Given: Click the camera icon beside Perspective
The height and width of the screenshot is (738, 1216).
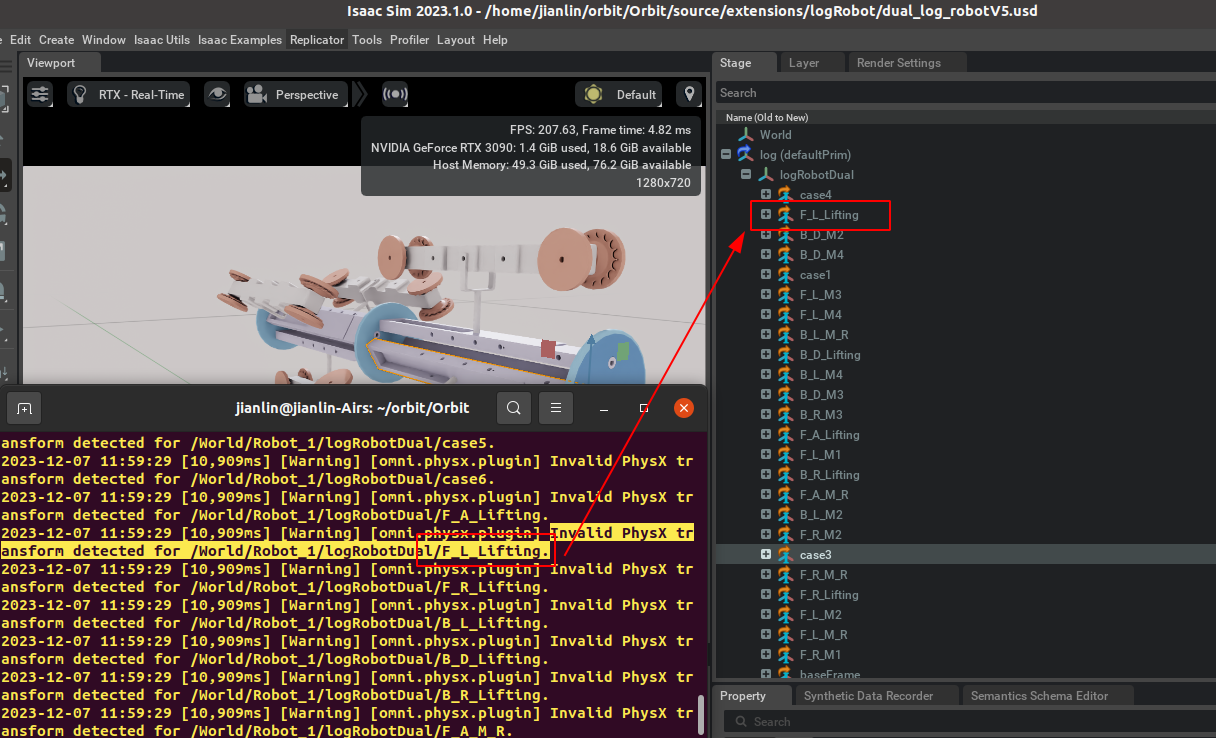Looking at the screenshot, I should click(257, 95).
